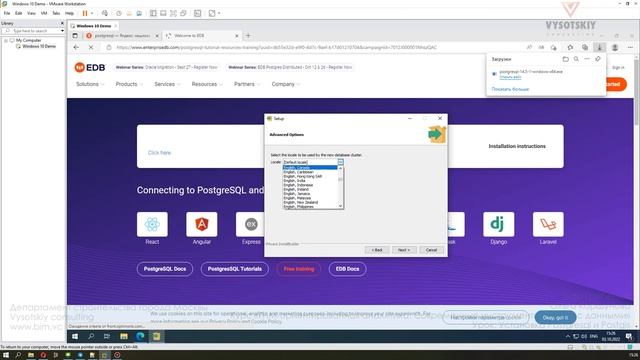
Task: Expand the Solutions navigation menu
Action: pos(90,84)
